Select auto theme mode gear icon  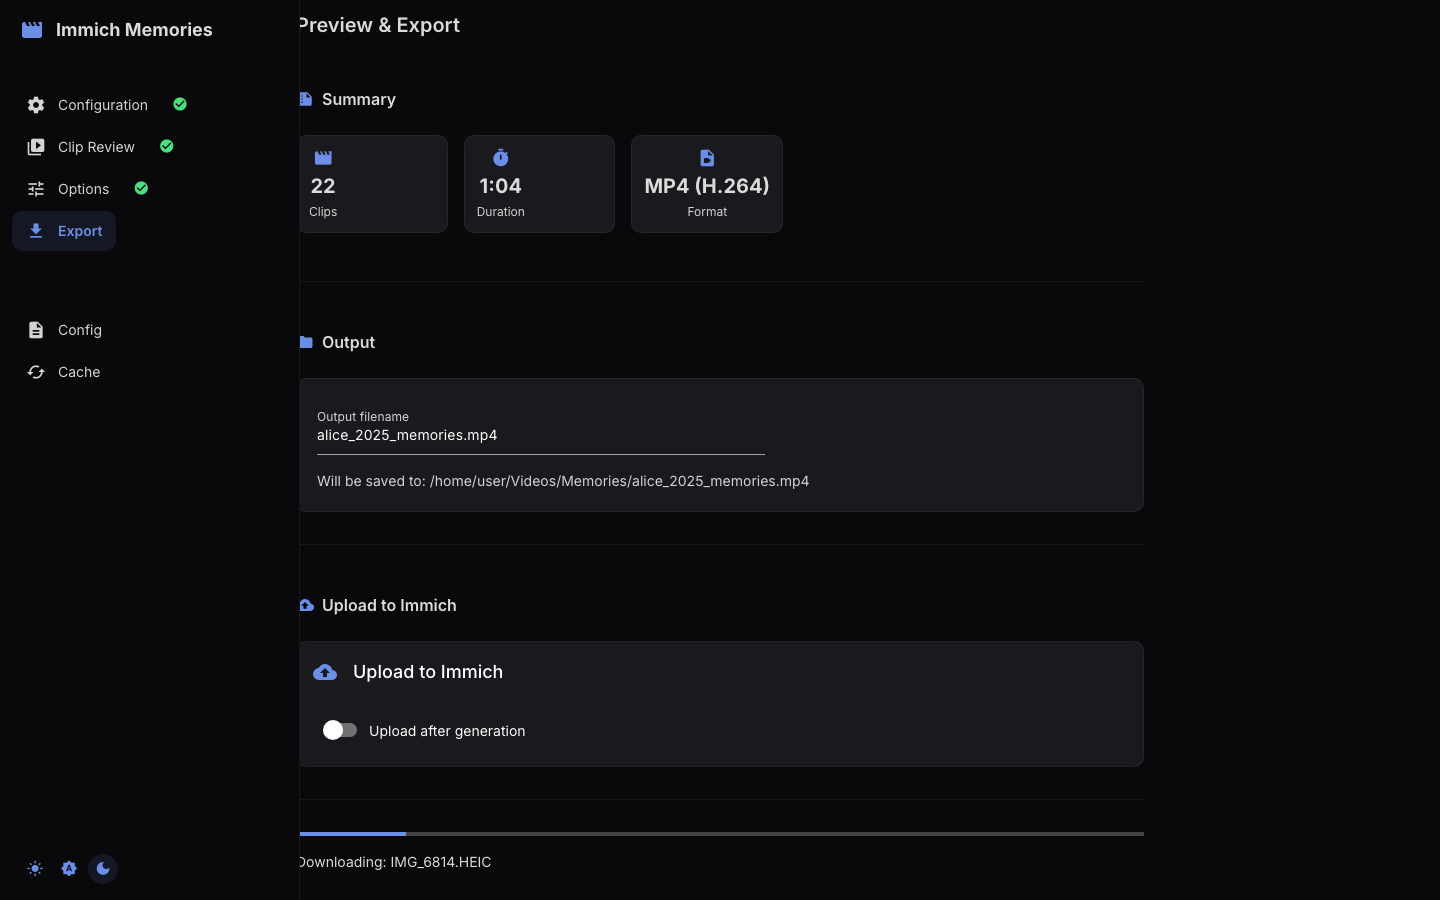pos(69,869)
